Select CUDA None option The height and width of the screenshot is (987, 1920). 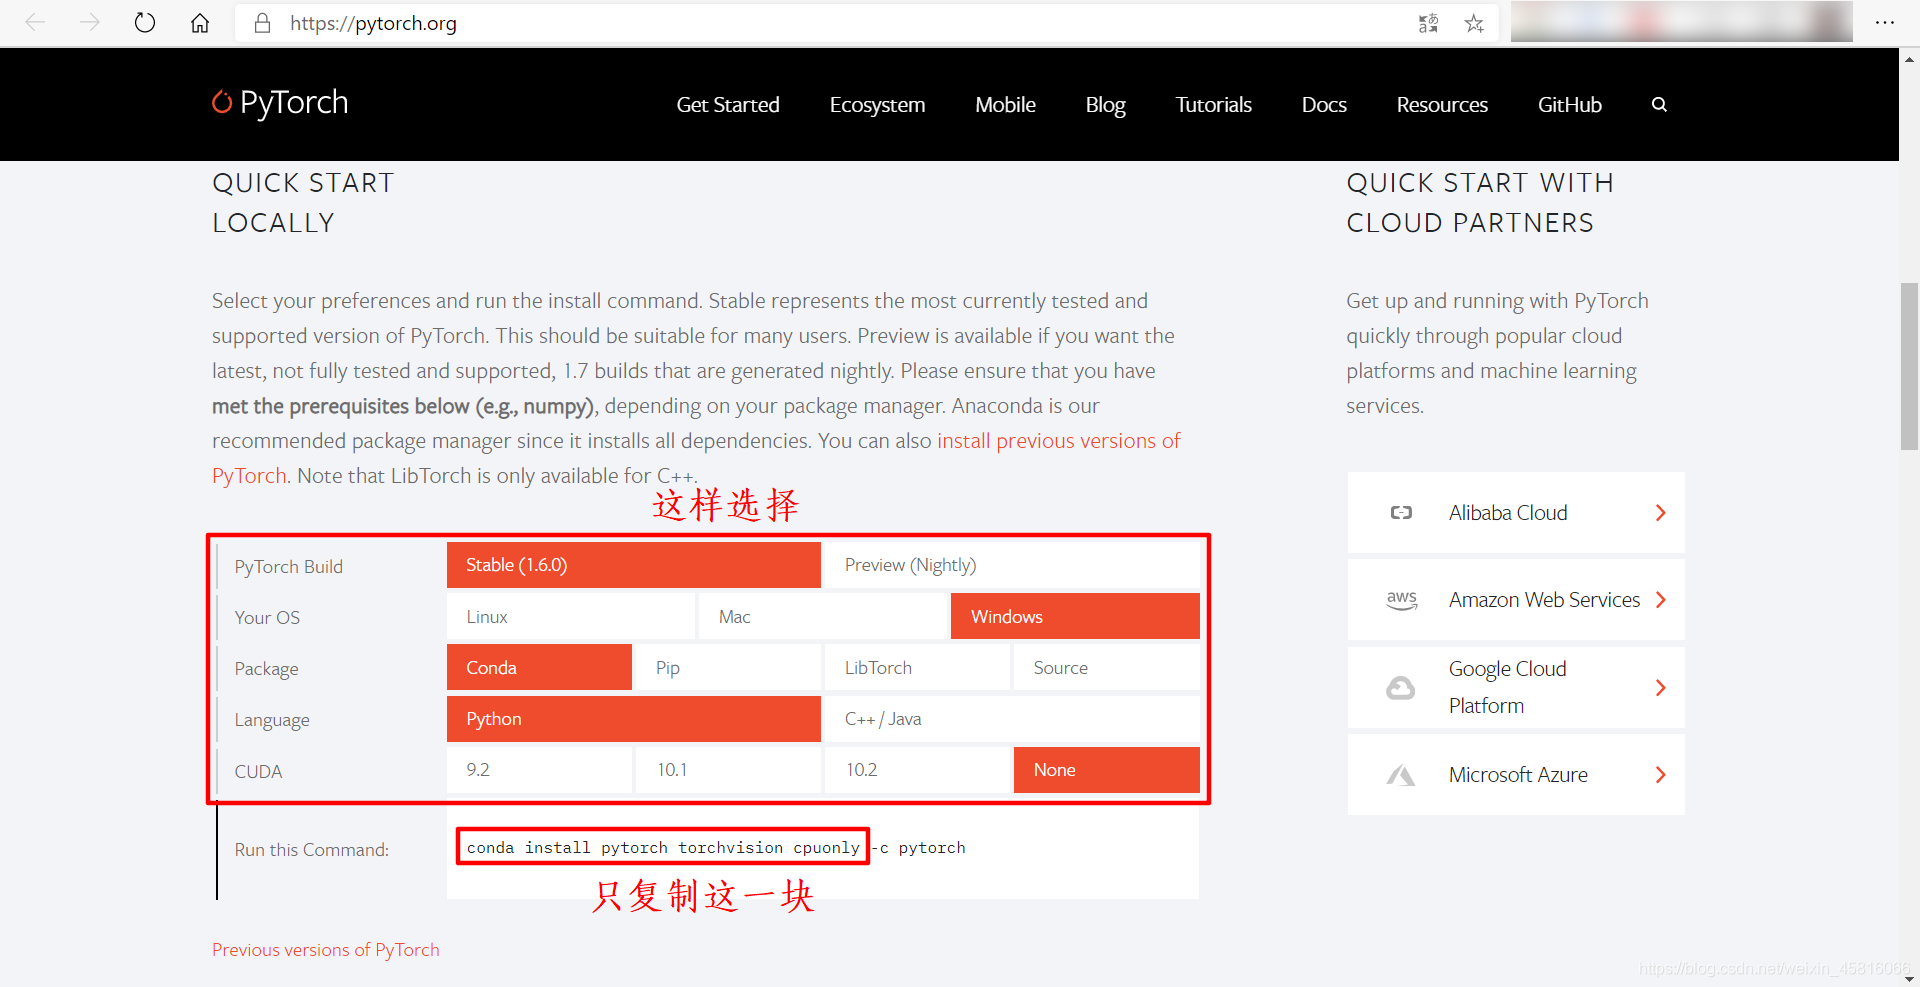(1106, 770)
